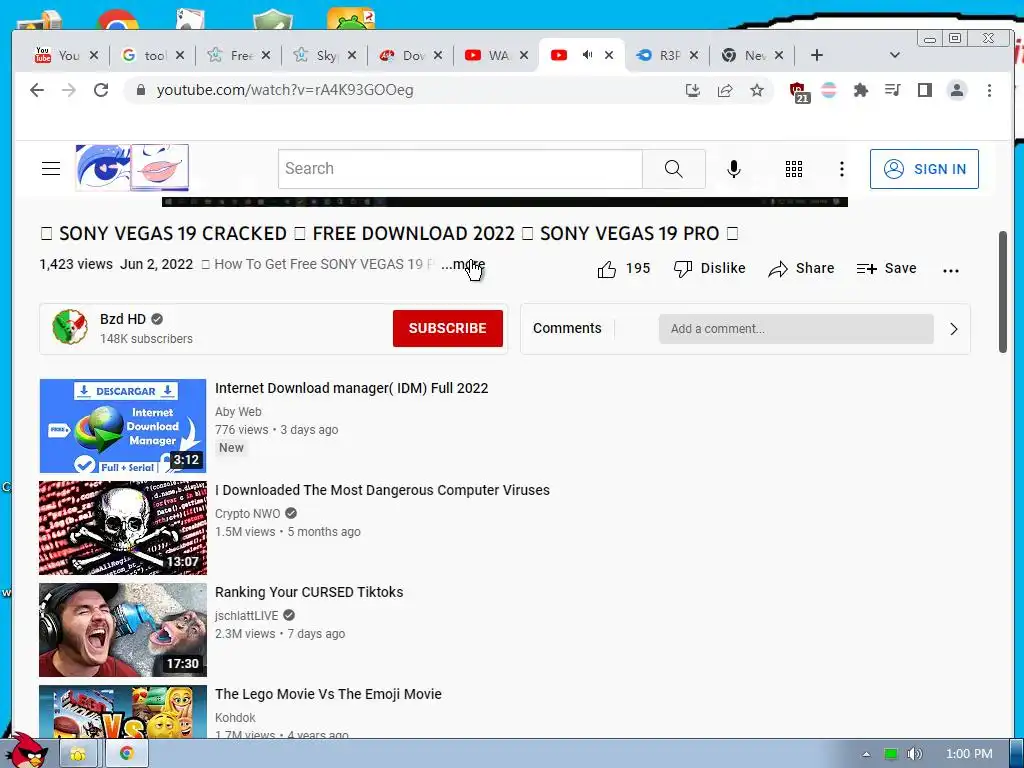Open Most Dangerous Computer Viruses thumbnail
This screenshot has height=768, width=1024.
coord(123,528)
